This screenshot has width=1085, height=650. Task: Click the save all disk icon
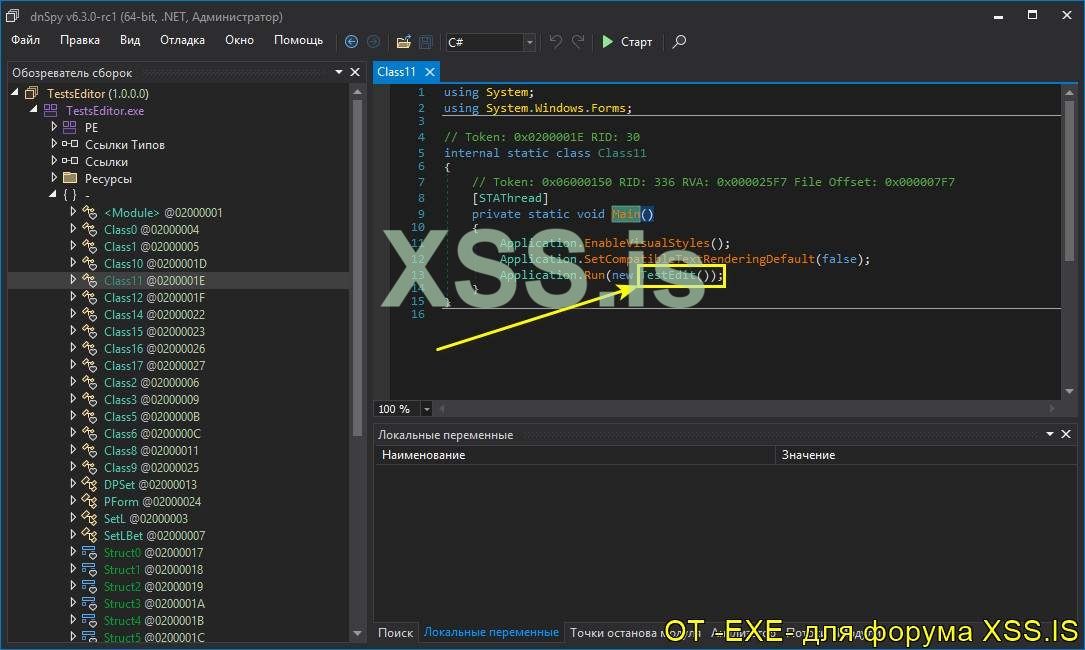425,42
